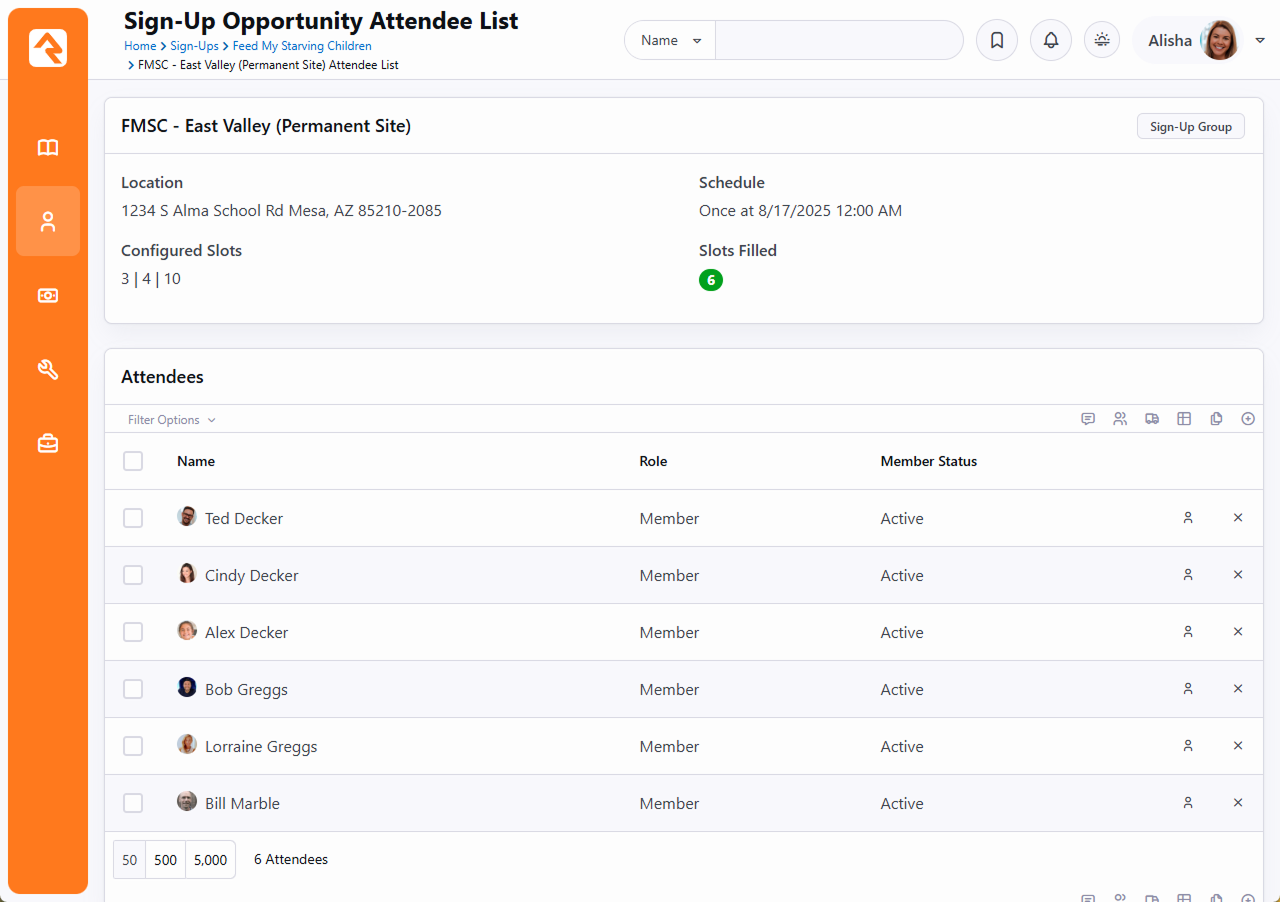Set page size to 500 attendees
Viewport: 1280px width, 902px height.
coord(165,860)
